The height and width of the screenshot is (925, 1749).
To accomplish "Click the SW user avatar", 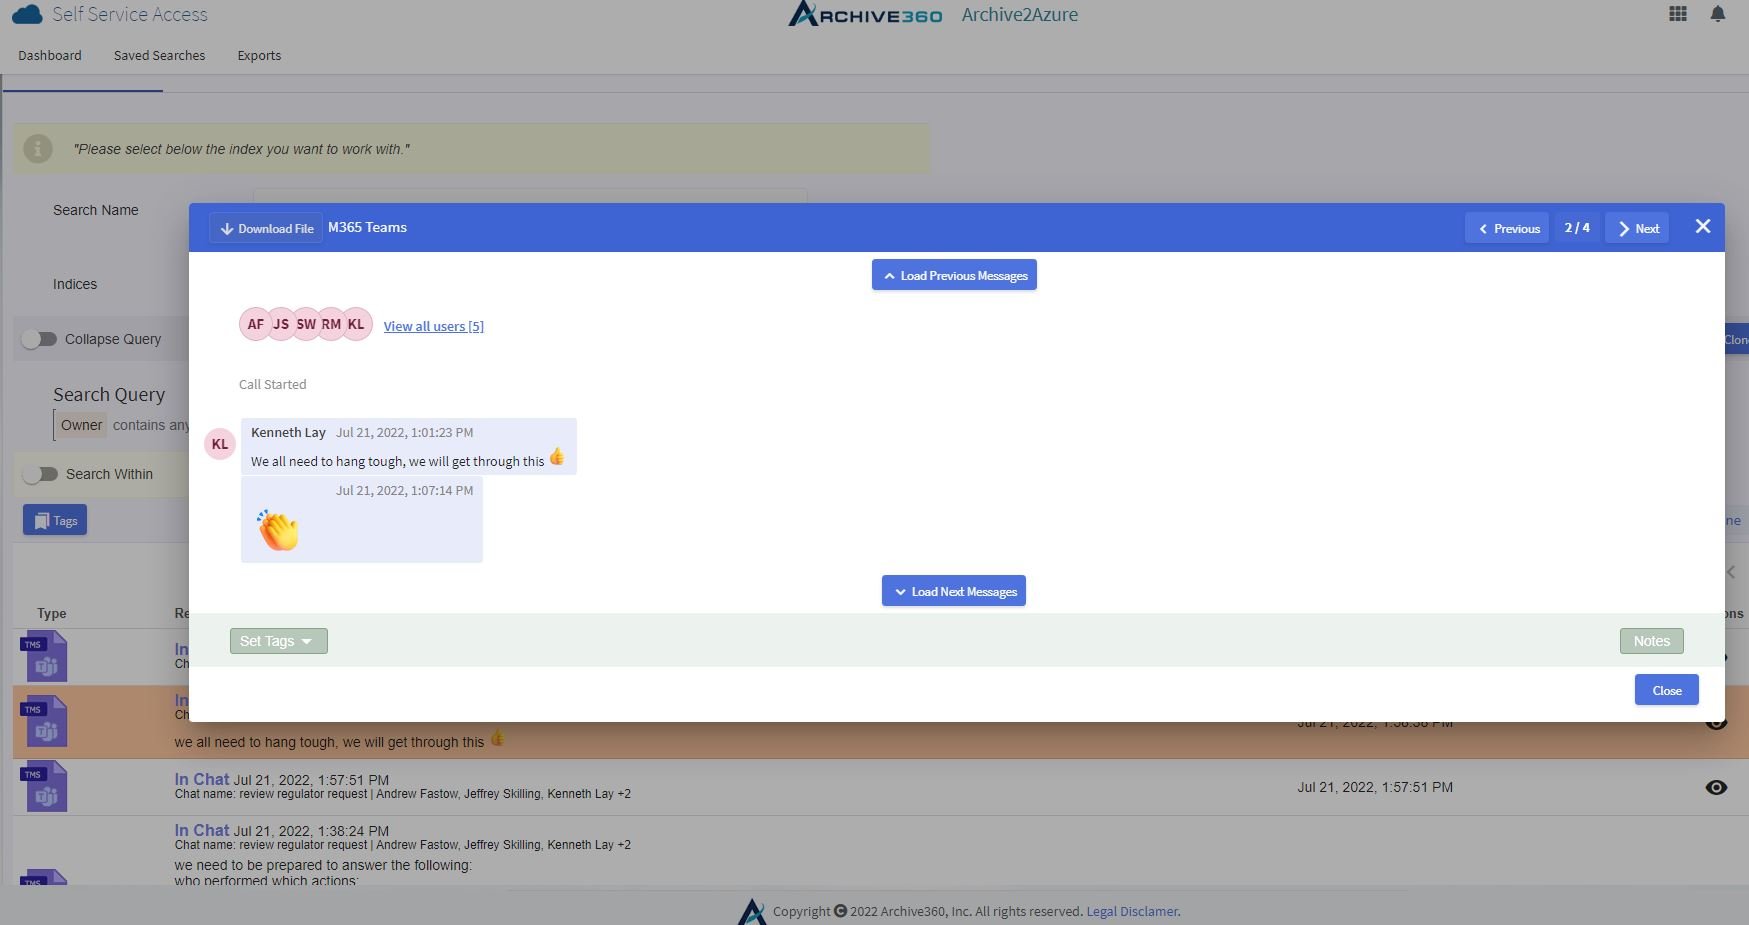I will (x=306, y=324).
